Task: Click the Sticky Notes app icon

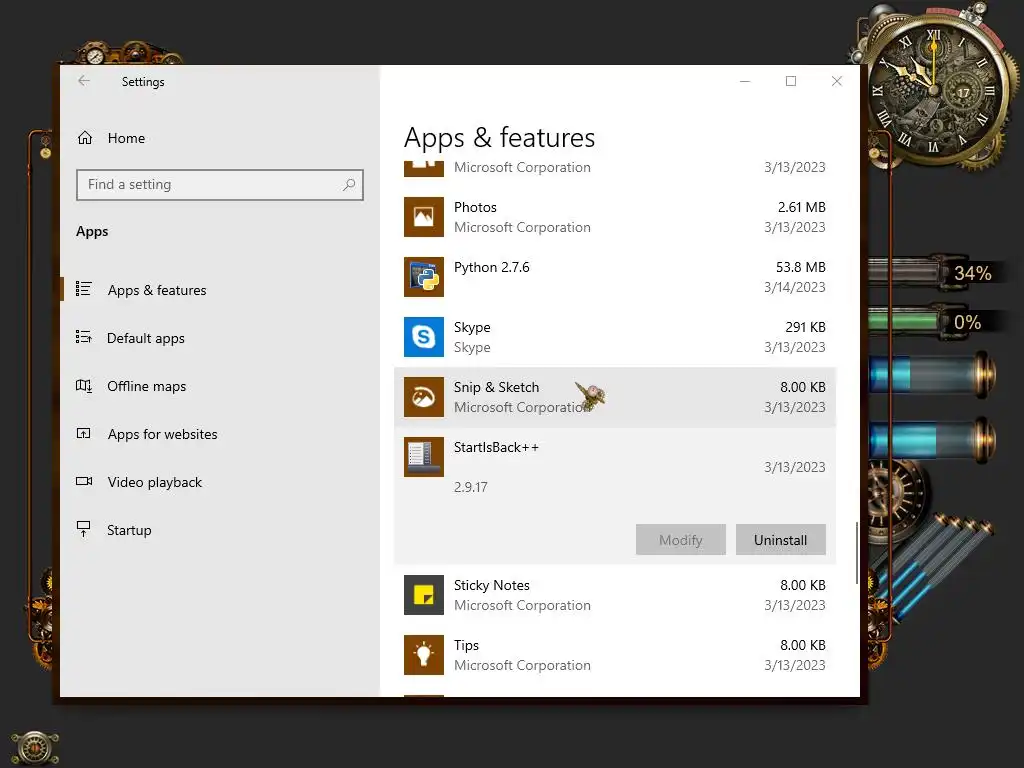Action: tap(424, 595)
